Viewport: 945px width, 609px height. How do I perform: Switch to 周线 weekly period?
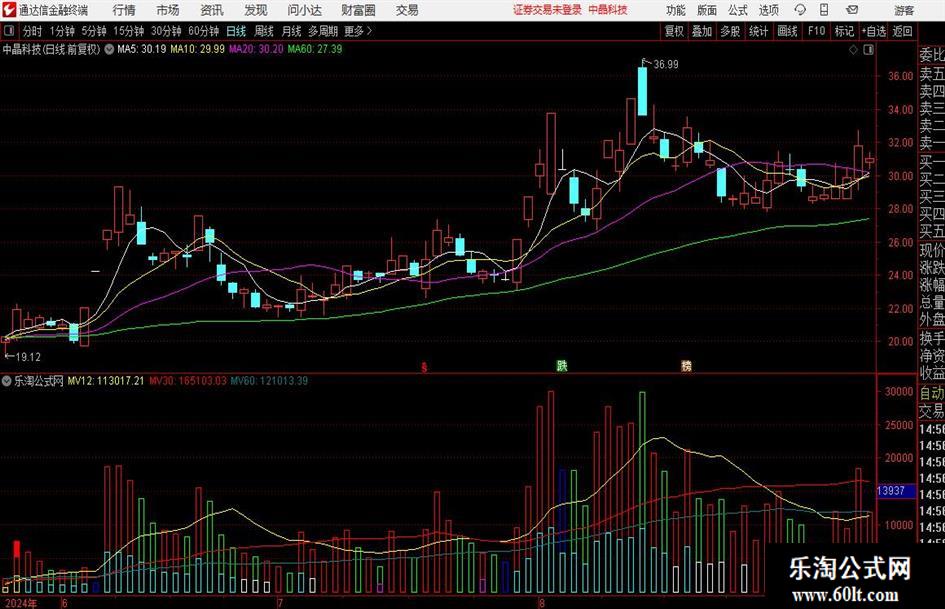[x=264, y=31]
